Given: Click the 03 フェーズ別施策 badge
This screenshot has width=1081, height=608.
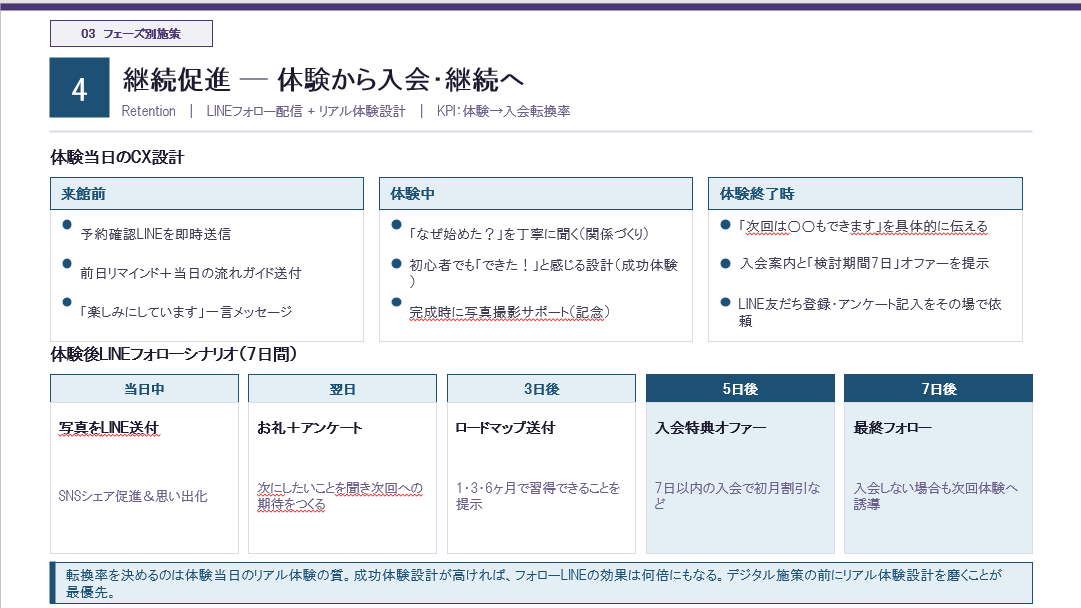Looking at the screenshot, I should pos(130,32).
